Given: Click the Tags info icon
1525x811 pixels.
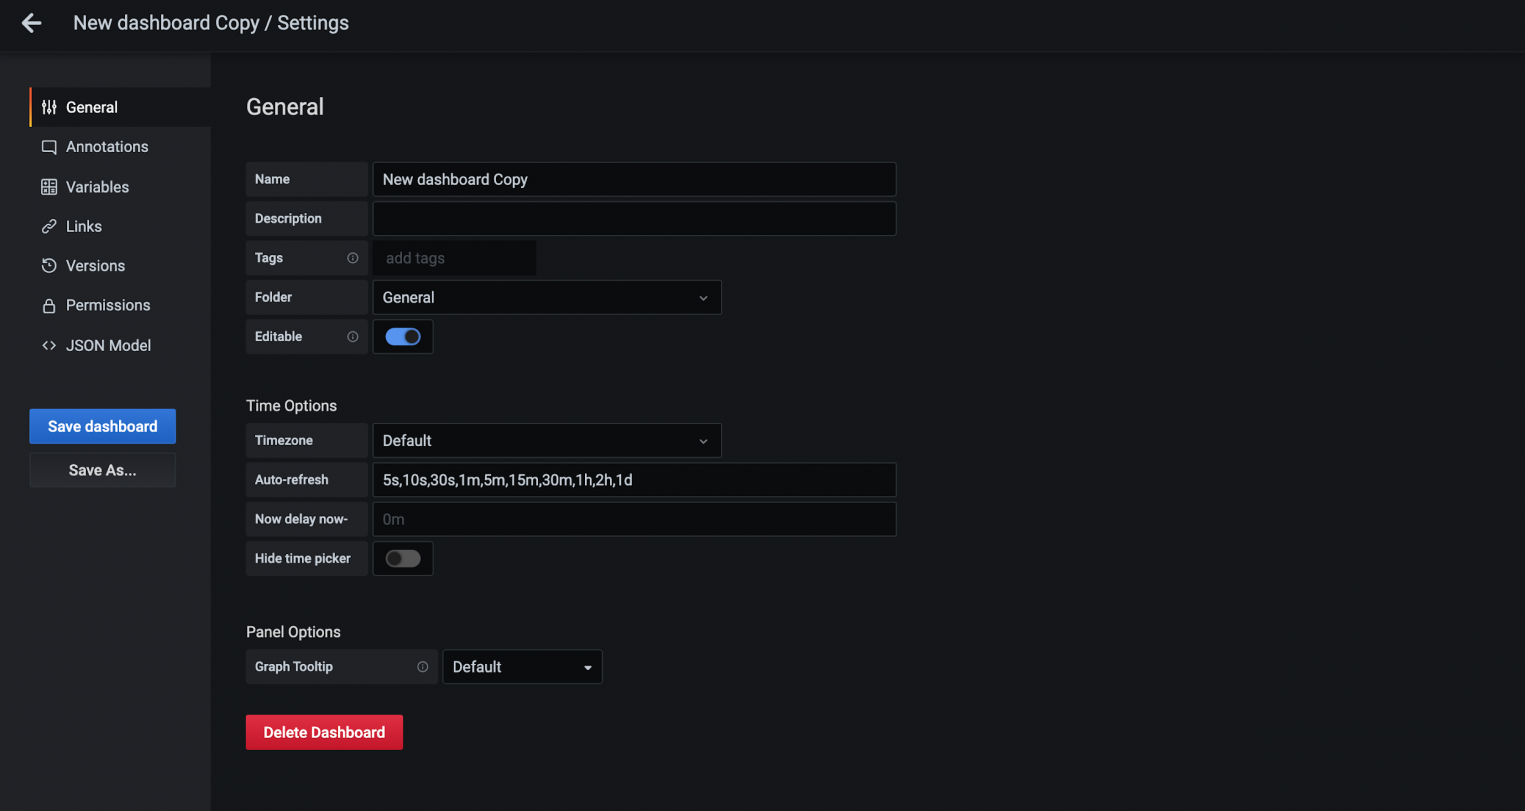Looking at the screenshot, I should coord(353,258).
